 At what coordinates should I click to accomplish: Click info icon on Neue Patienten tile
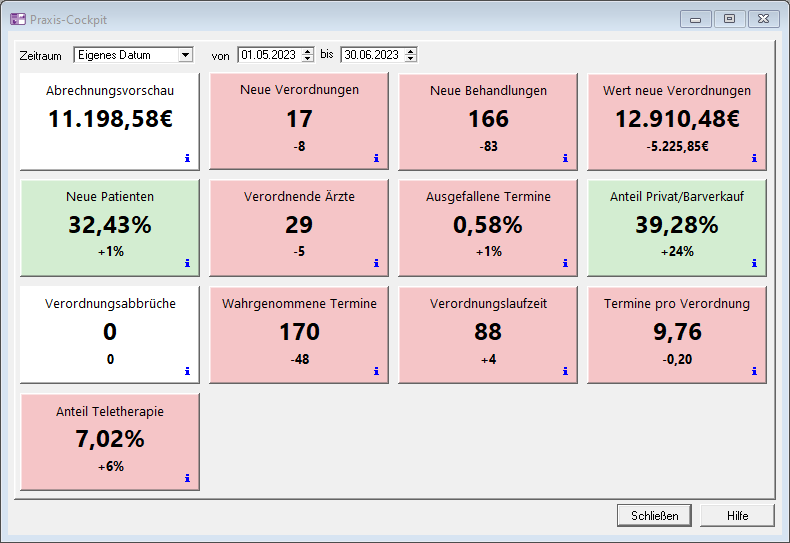pyautogui.click(x=187, y=264)
